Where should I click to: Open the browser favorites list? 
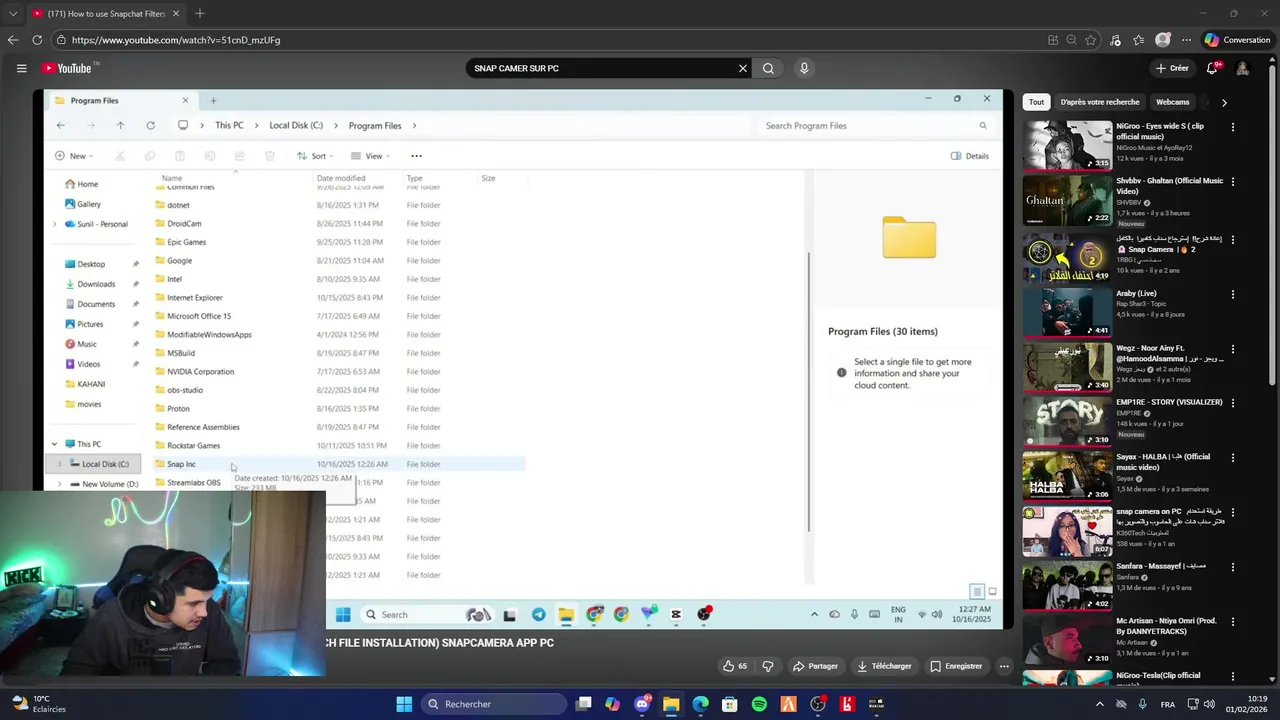point(1139,40)
